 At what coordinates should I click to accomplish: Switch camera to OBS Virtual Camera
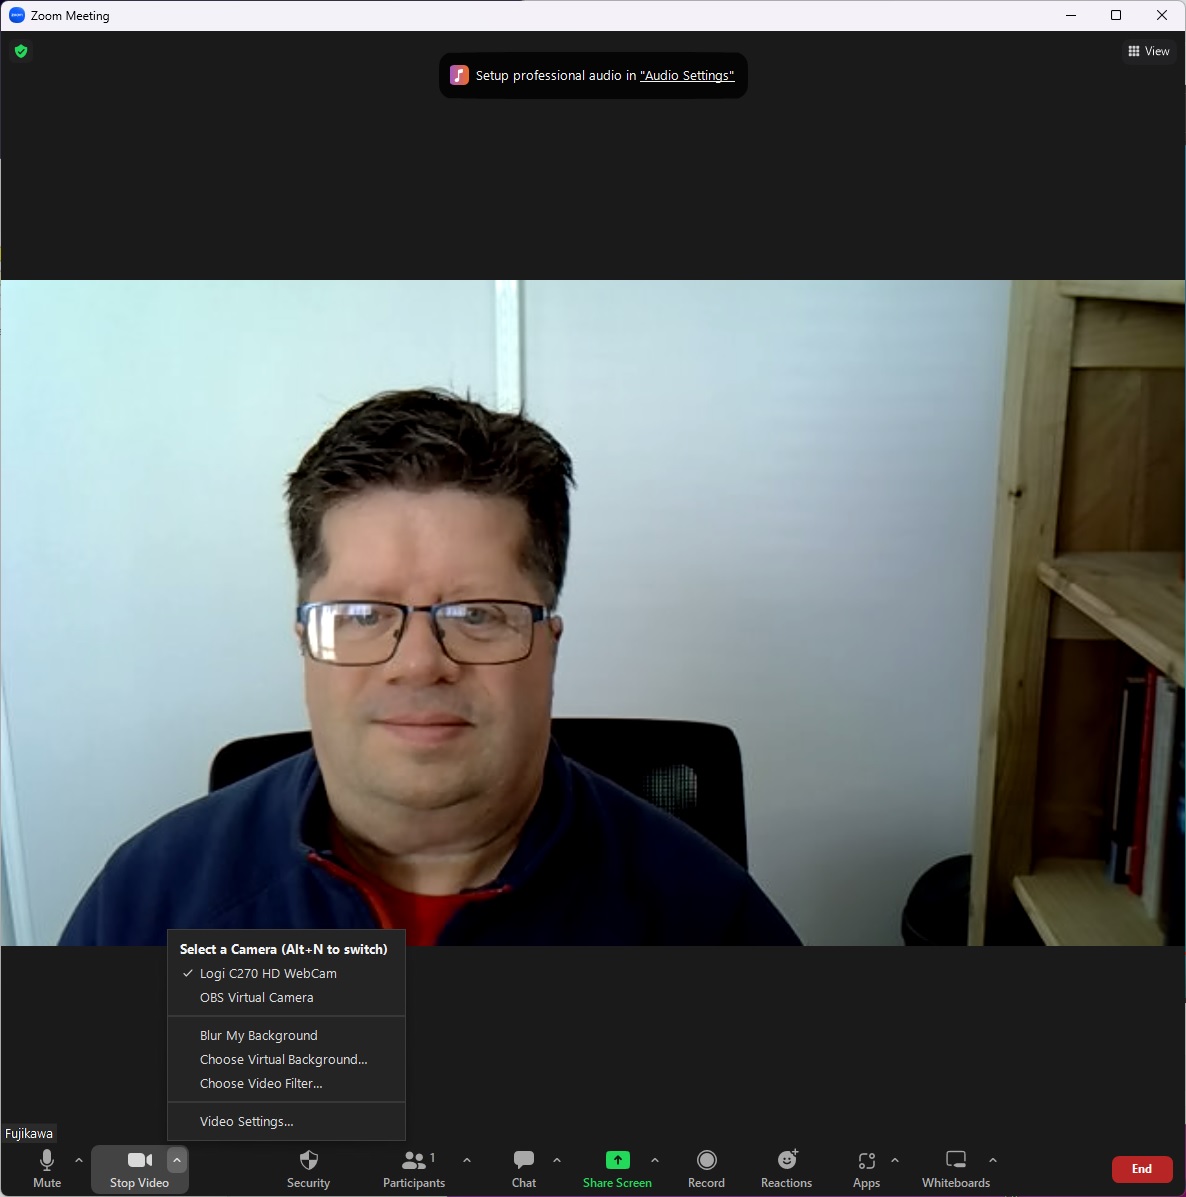257,997
